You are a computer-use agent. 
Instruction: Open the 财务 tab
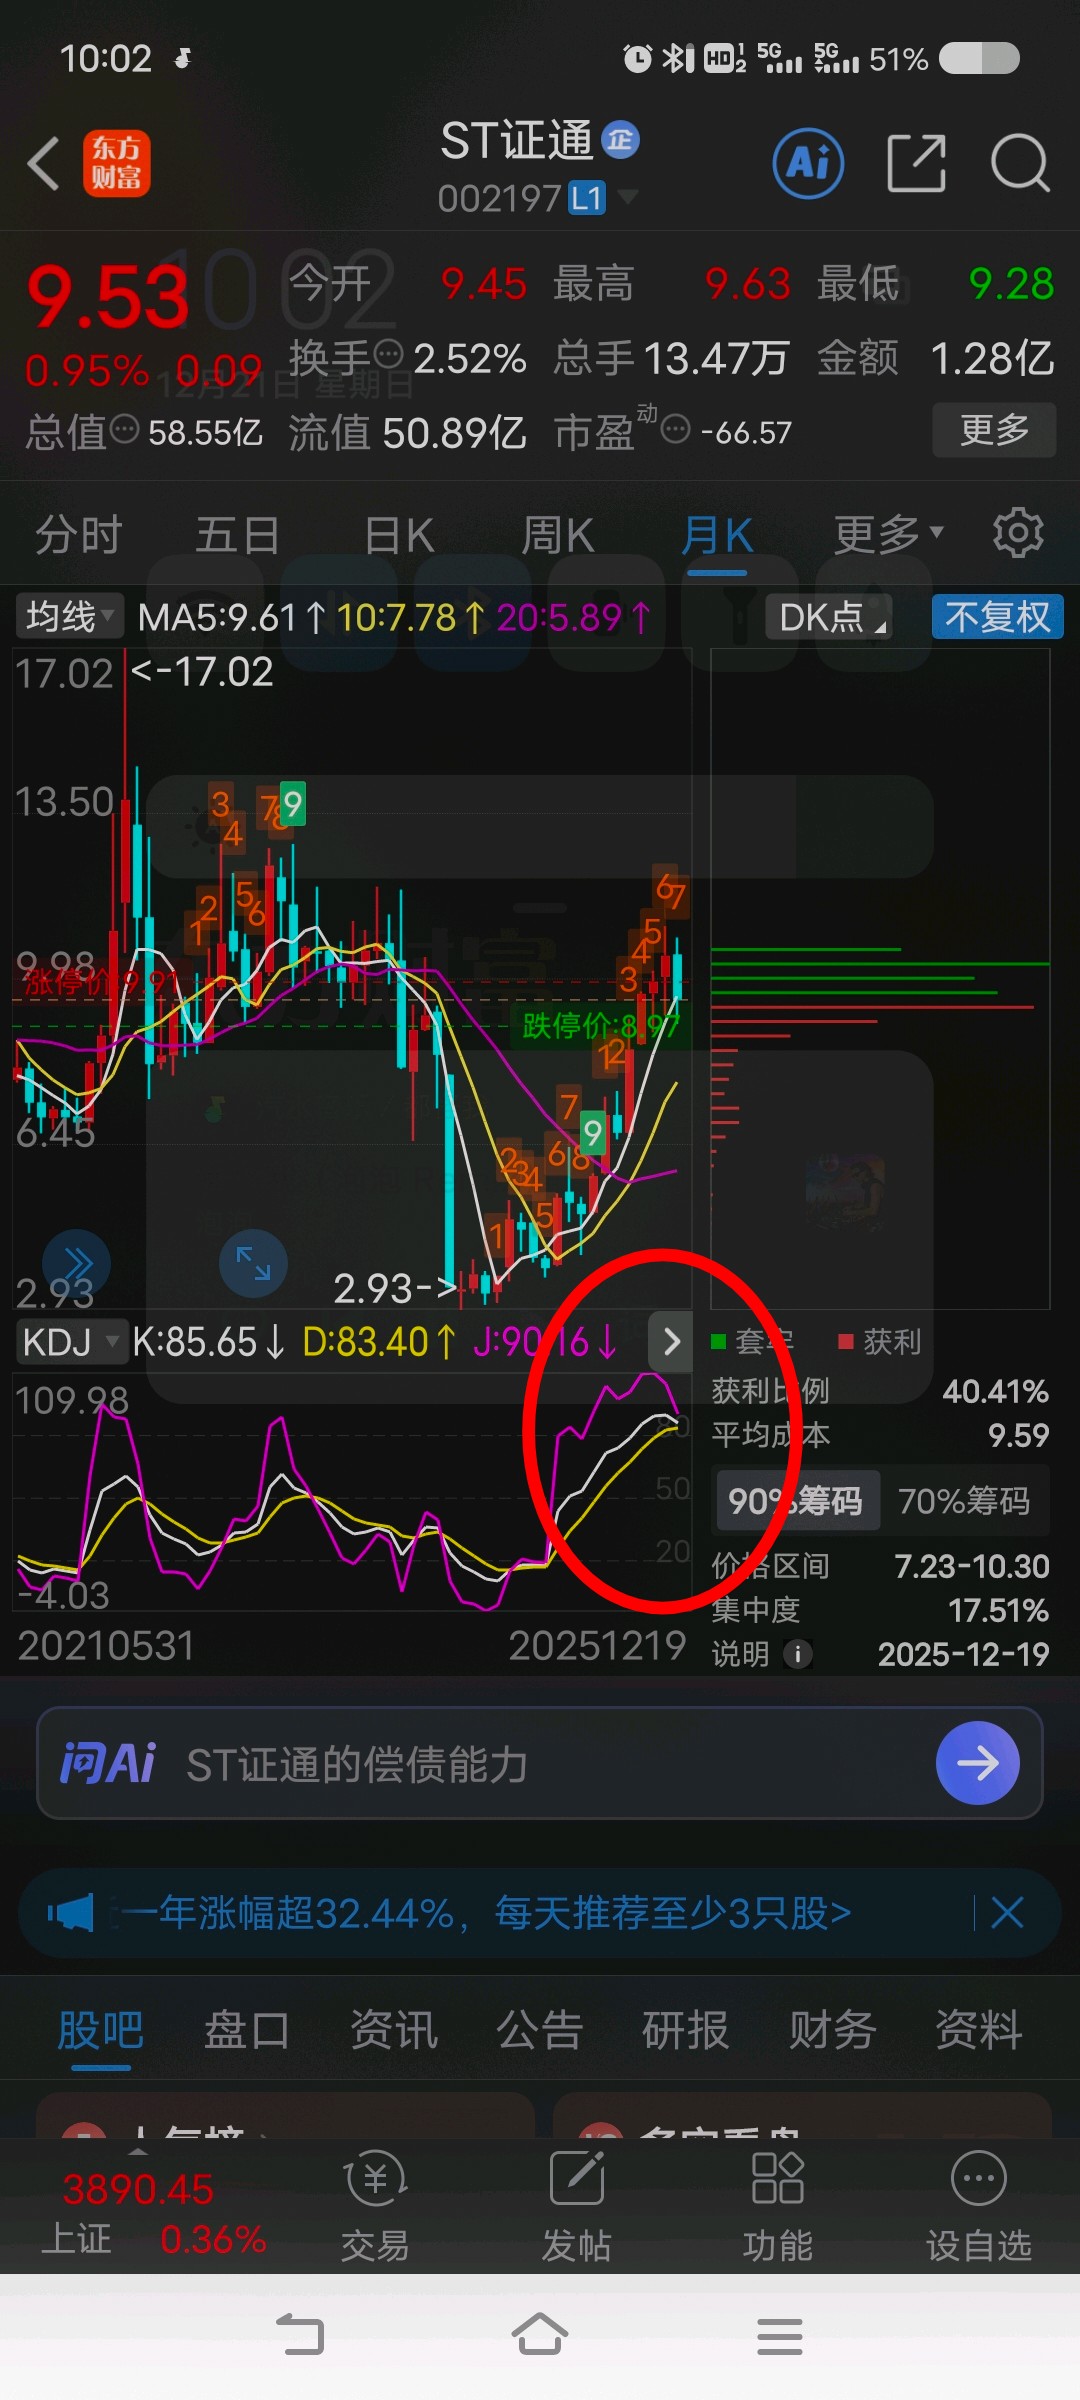point(833,2031)
